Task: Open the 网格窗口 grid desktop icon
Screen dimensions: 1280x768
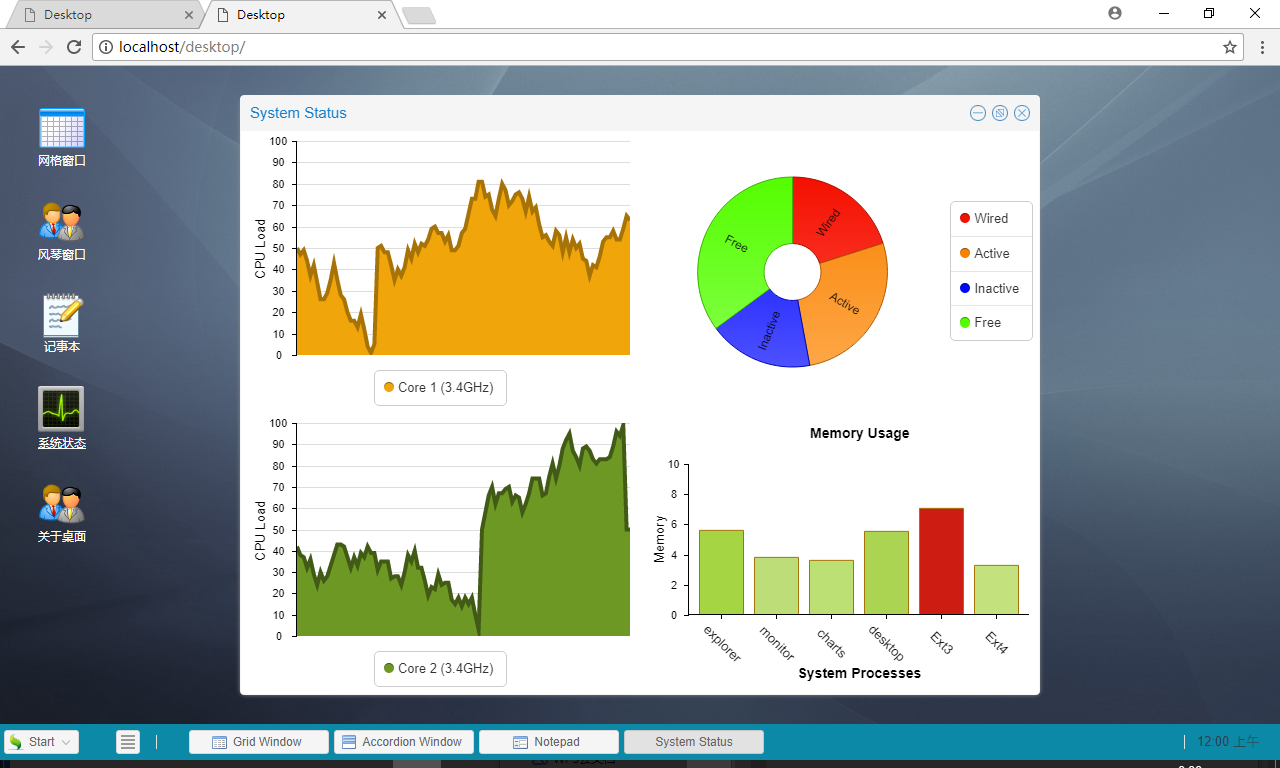Action: 62,137
